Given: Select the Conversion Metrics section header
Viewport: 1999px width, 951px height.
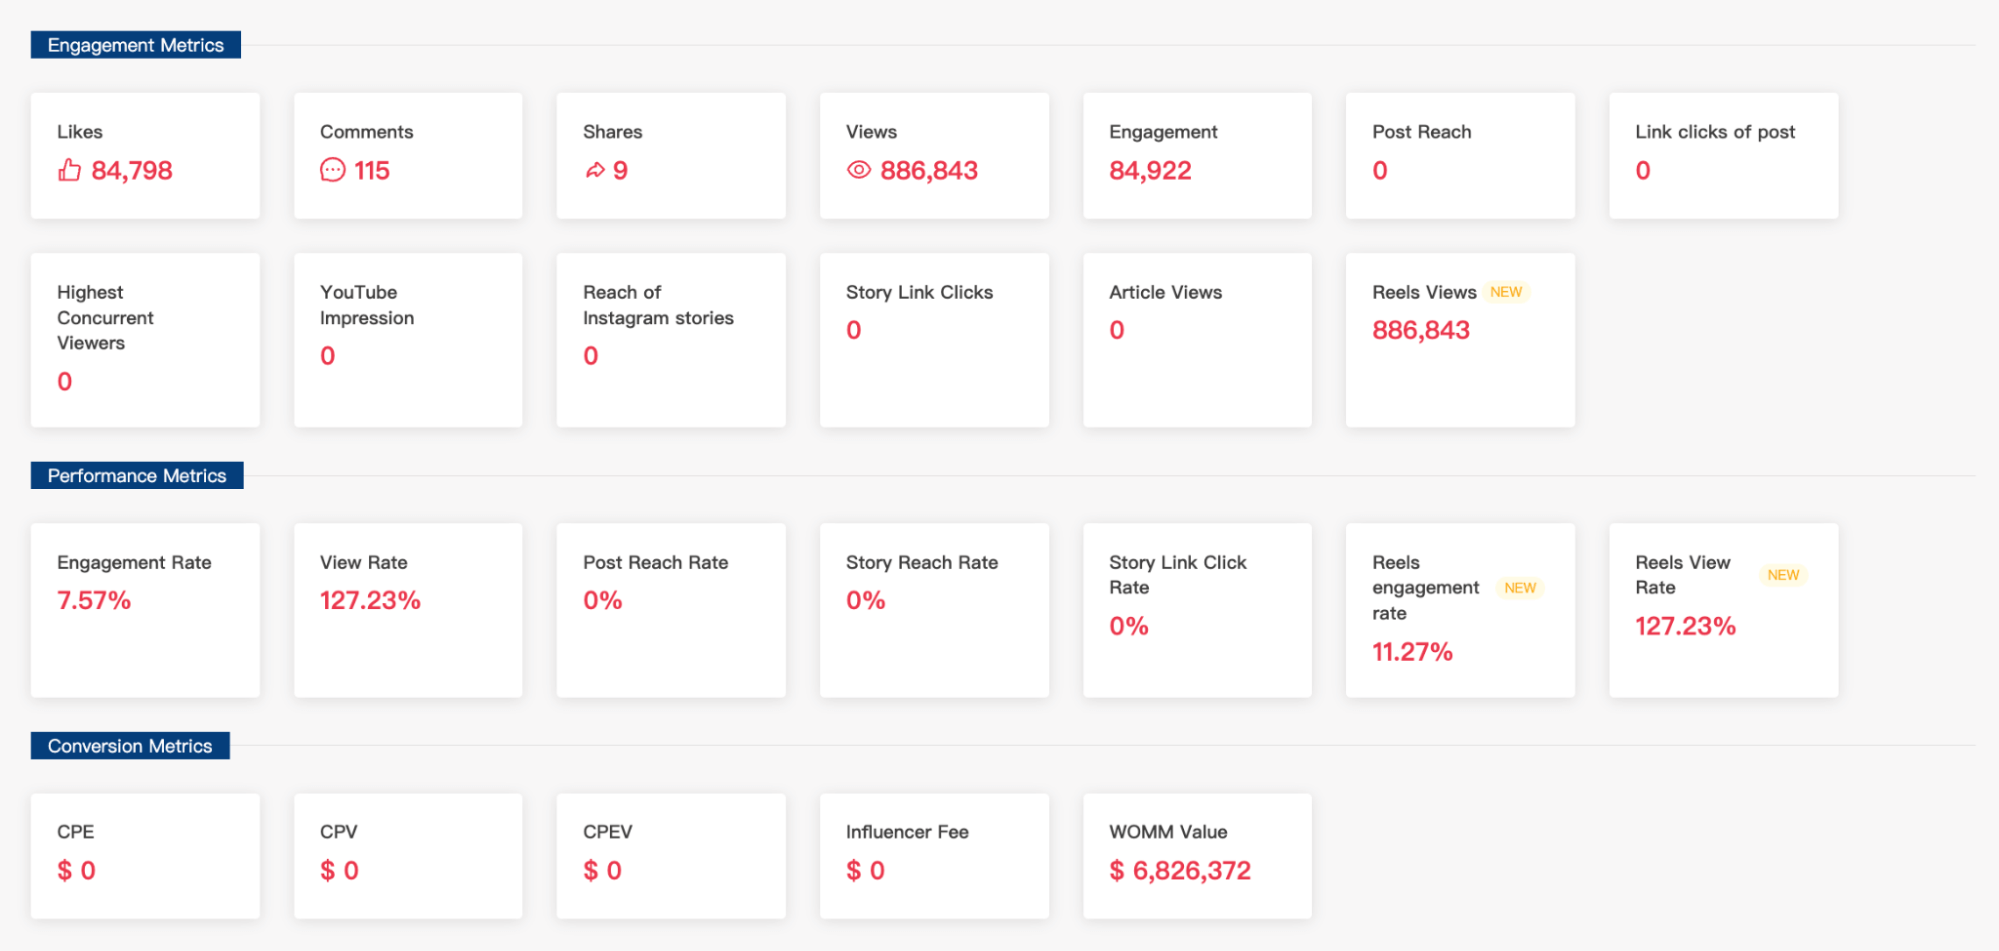Looking at the screenshot, I should tap(130, 746).
